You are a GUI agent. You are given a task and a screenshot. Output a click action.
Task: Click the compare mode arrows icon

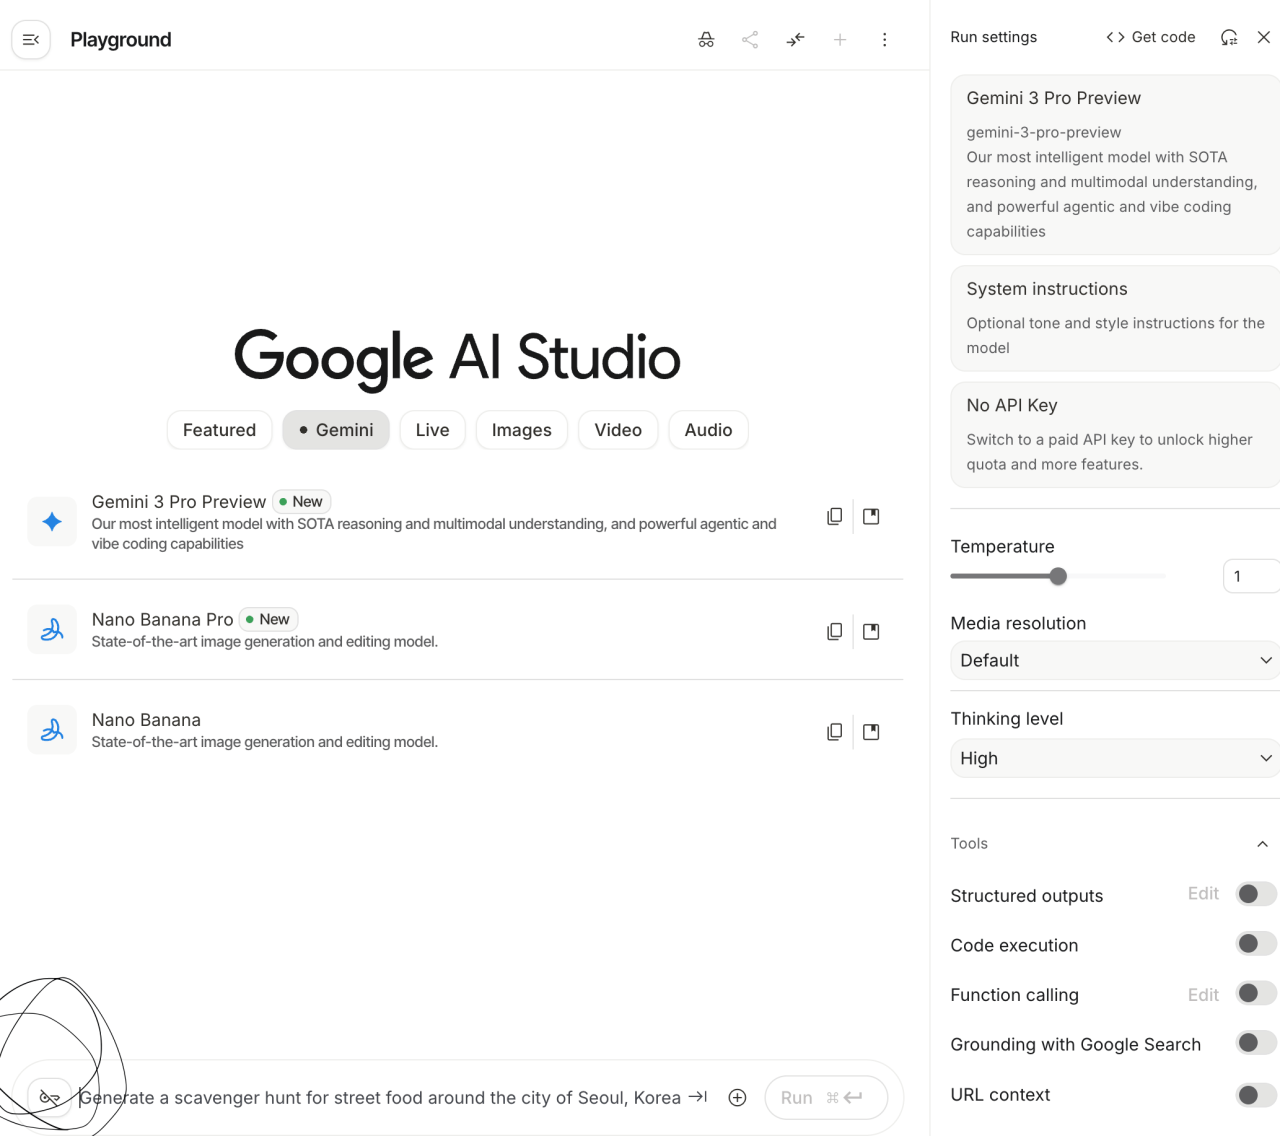(x=795, y=40)
